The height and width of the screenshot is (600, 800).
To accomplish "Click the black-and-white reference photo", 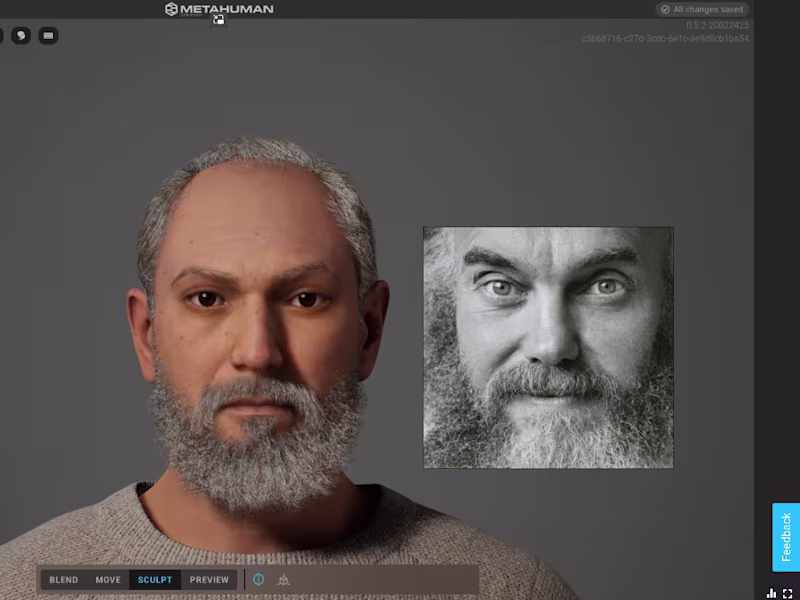I will point(548,347).
